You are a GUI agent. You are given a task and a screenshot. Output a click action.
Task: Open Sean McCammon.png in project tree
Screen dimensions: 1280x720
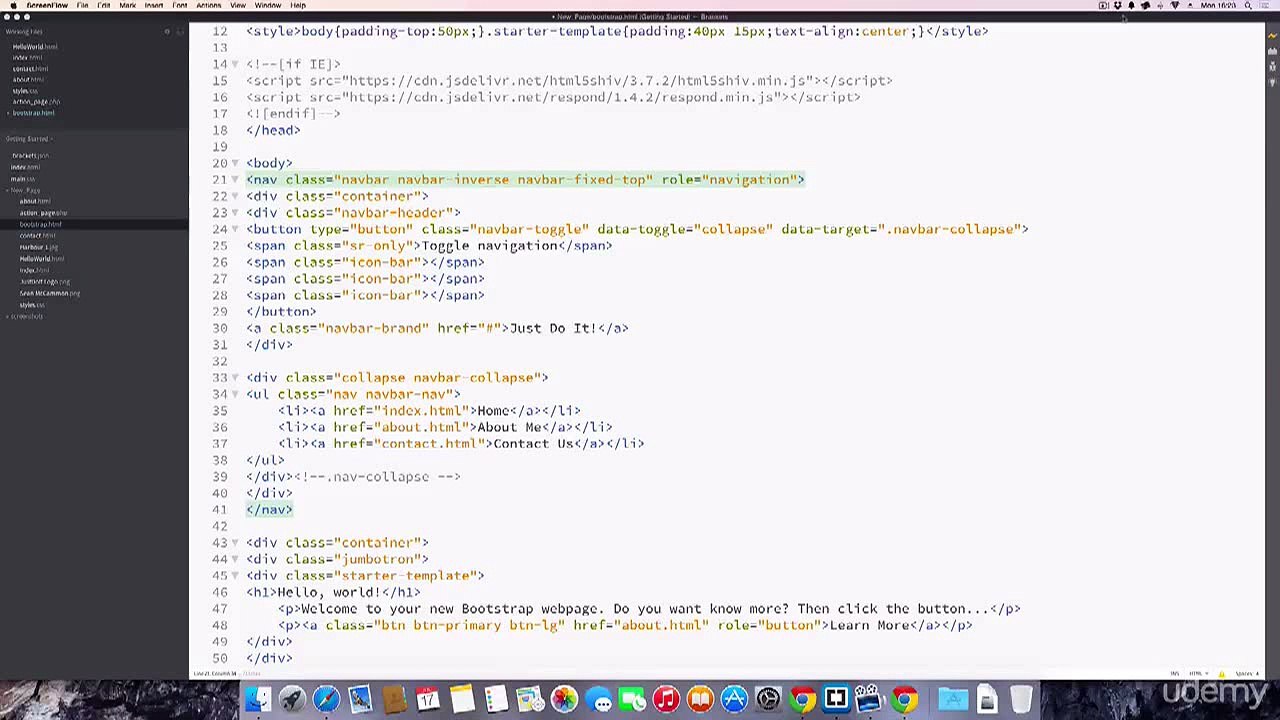(x=50, y=293)
